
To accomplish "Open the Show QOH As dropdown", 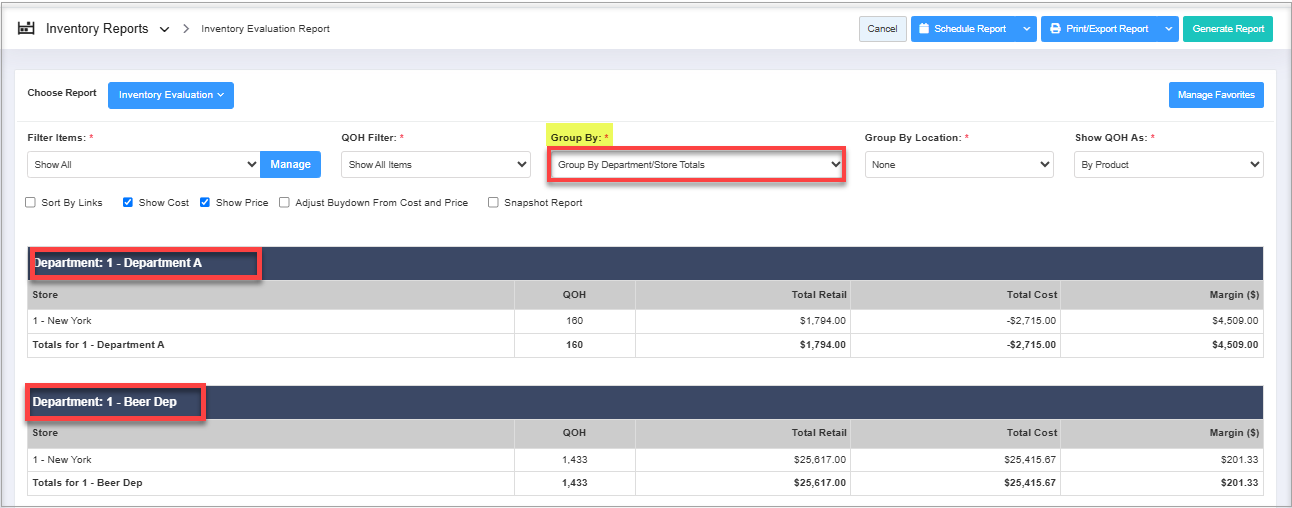I will click(x=1168, y=165).
